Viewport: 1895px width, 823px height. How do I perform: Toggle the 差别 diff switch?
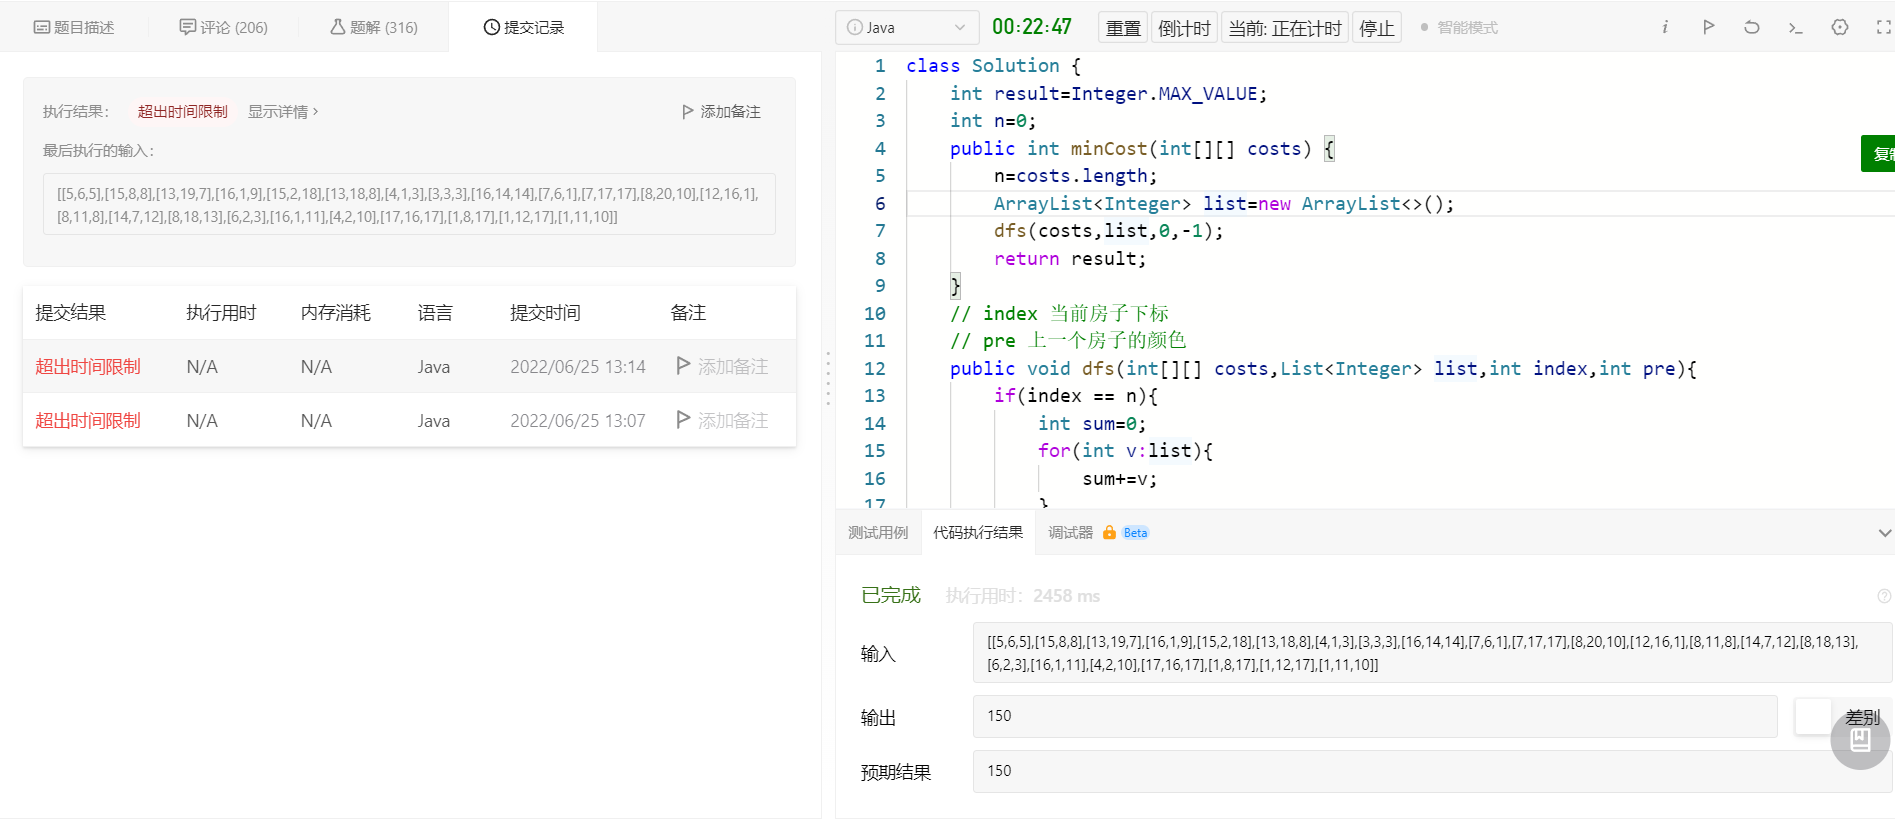coord(1814,717)
